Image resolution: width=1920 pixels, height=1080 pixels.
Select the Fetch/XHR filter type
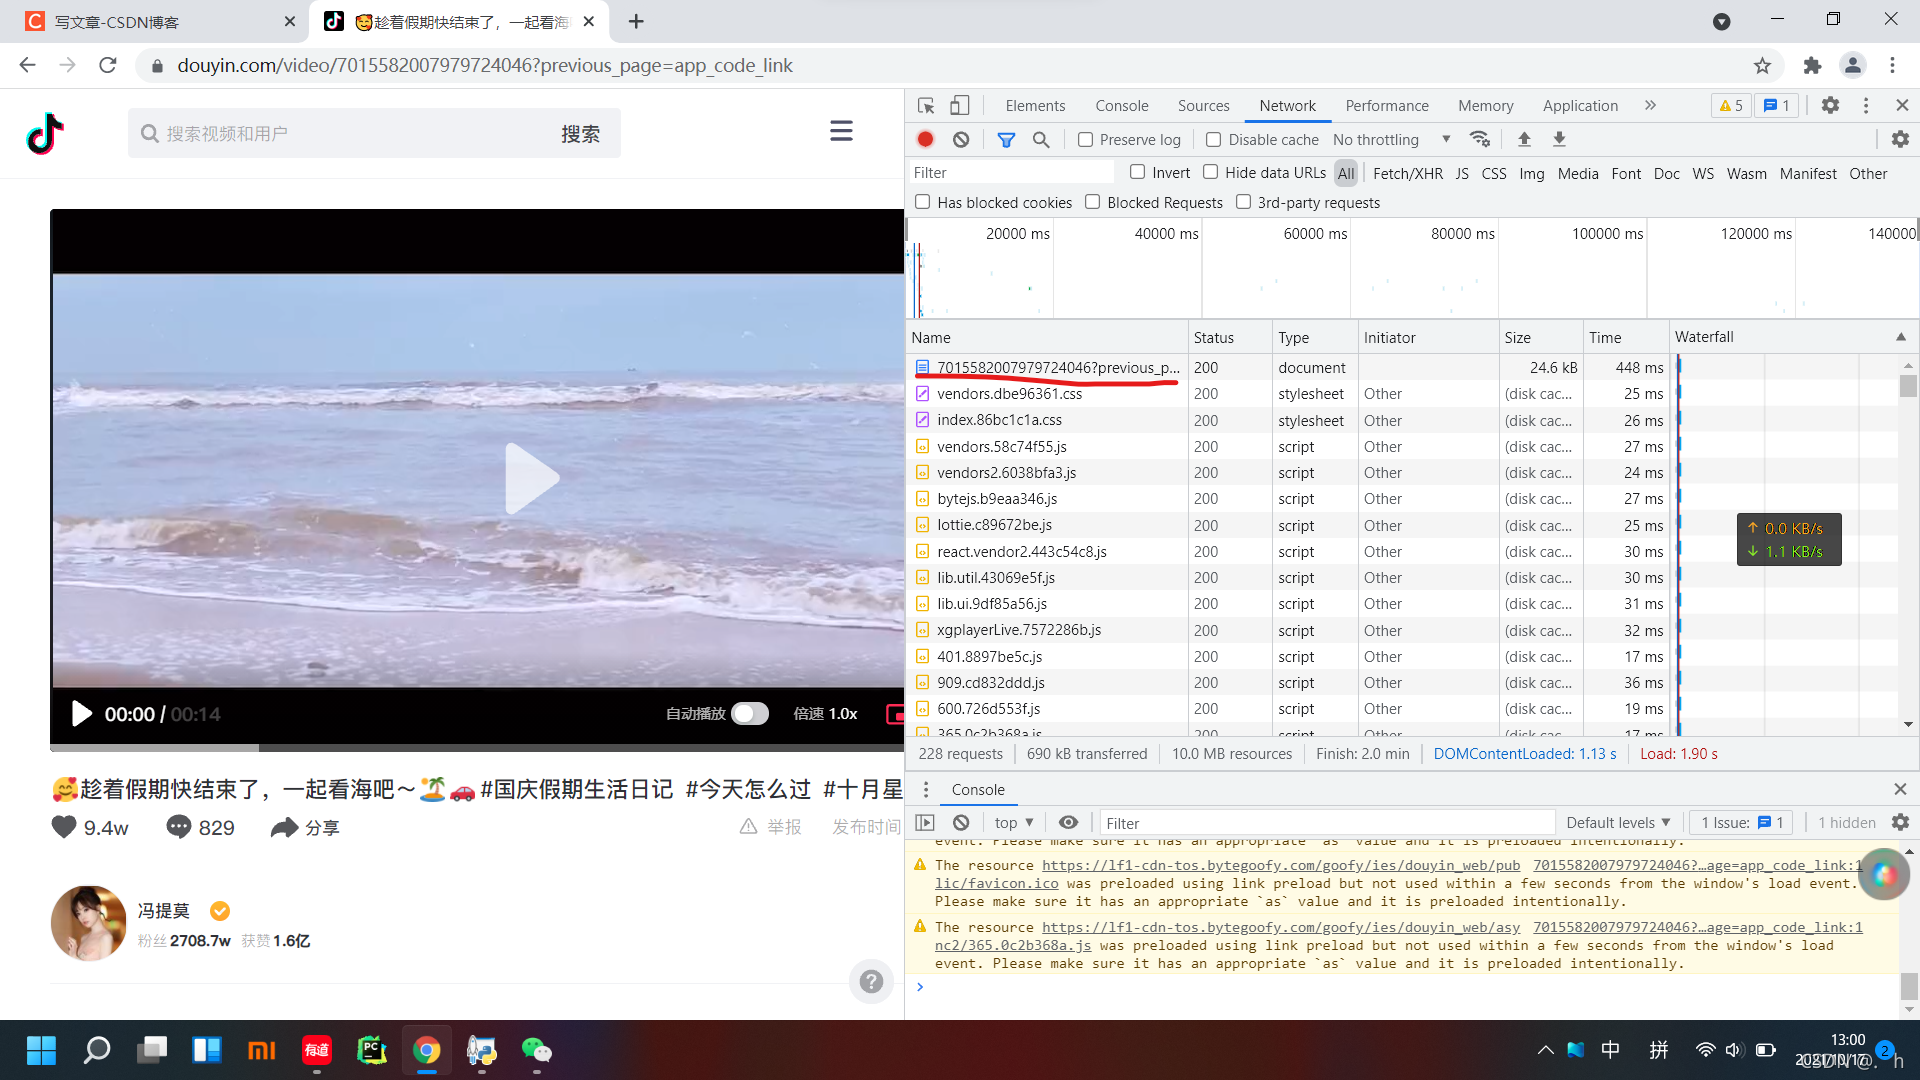point(1407,173)
